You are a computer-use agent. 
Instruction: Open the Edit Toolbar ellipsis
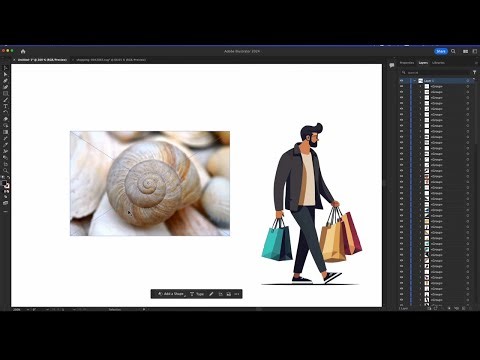click(5, 211)
